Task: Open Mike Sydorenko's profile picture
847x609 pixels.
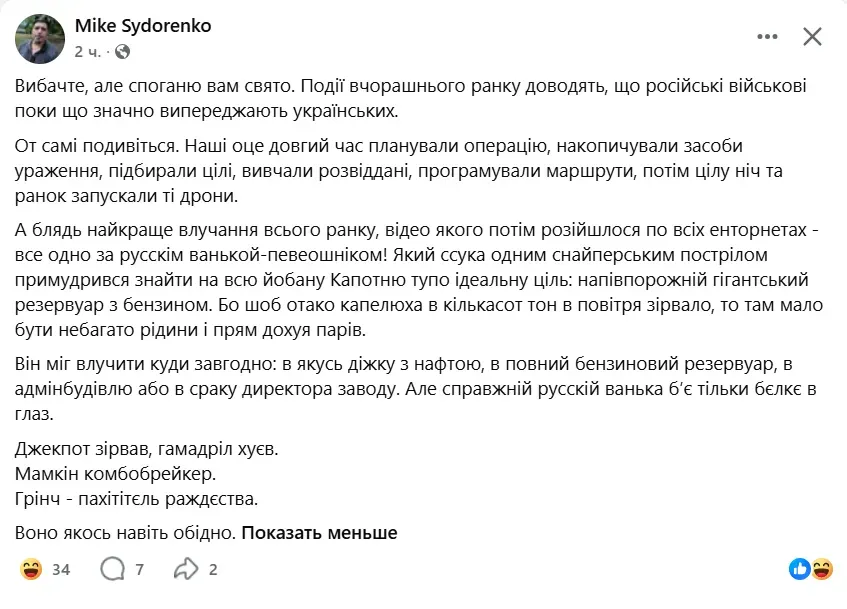Action: [40, 39]
